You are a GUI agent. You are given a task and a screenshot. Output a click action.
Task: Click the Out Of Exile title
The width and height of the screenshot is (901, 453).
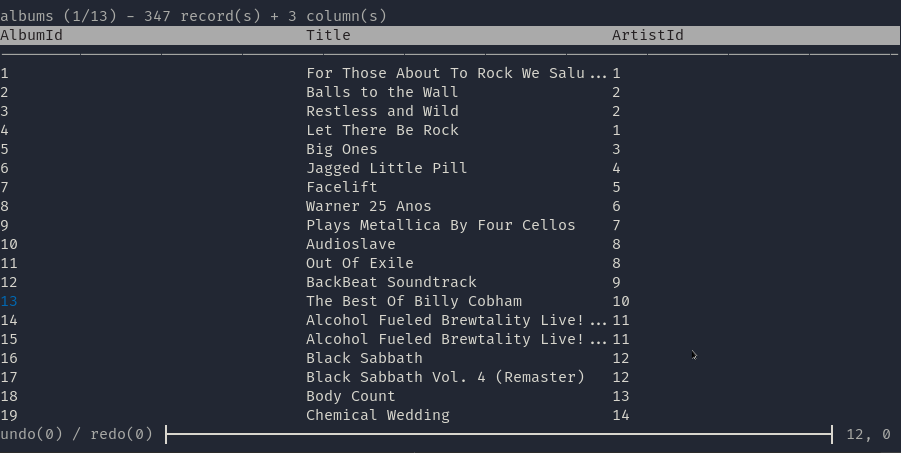click(x=360, y=263)
